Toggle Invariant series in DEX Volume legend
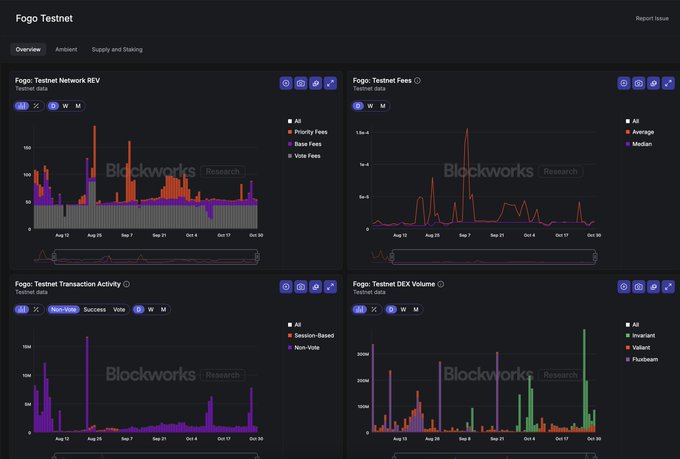This screenshot has height=459, width=680. (x=644, y=336)
